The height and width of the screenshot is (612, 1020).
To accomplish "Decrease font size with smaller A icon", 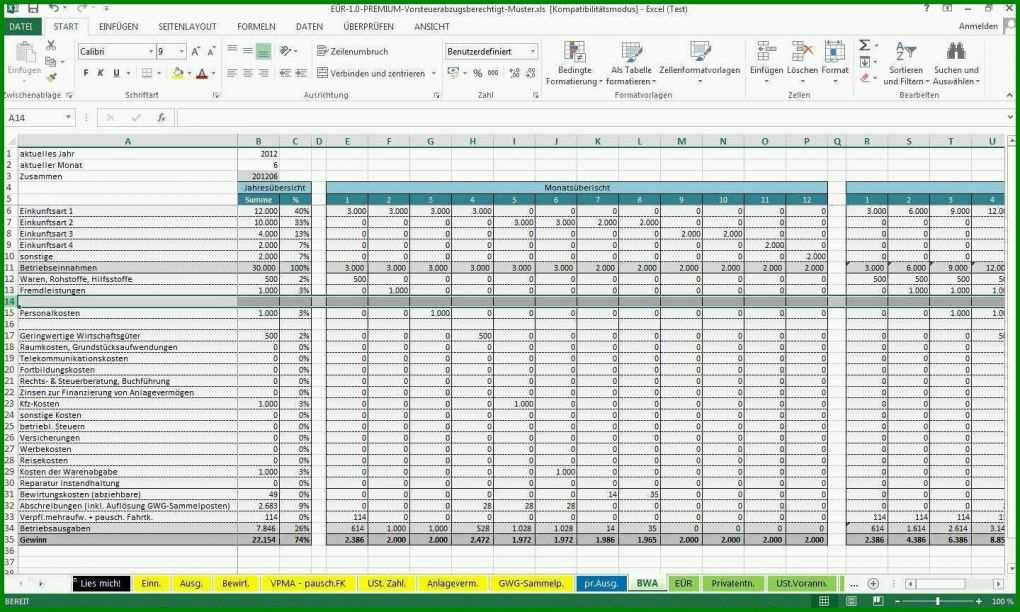I will tap(211, 51).
